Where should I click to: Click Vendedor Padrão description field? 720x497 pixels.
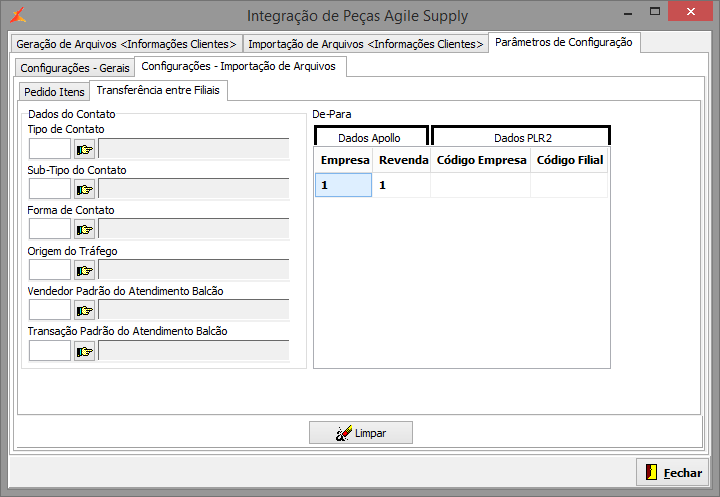[194, 311]
